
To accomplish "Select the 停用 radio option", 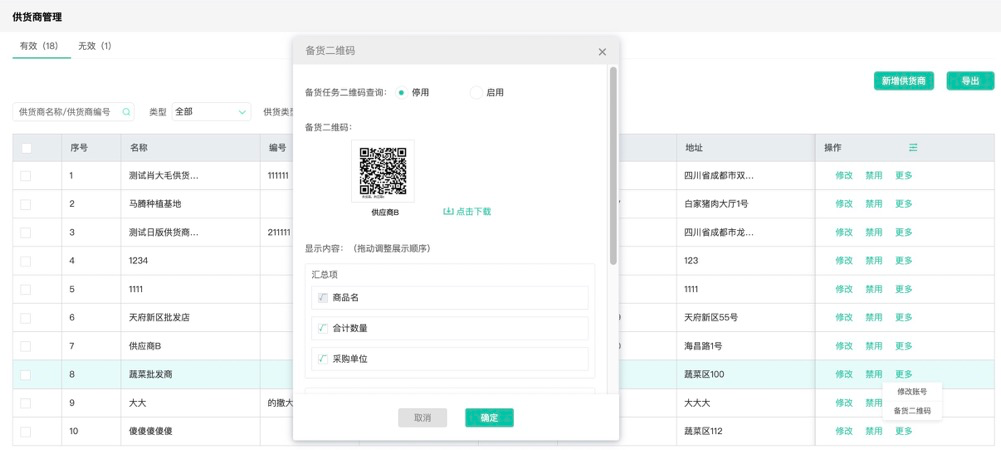I will 401,92.
